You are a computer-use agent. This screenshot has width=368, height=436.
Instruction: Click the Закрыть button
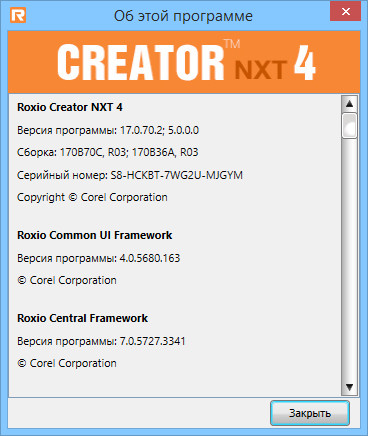tap(310, 413)
